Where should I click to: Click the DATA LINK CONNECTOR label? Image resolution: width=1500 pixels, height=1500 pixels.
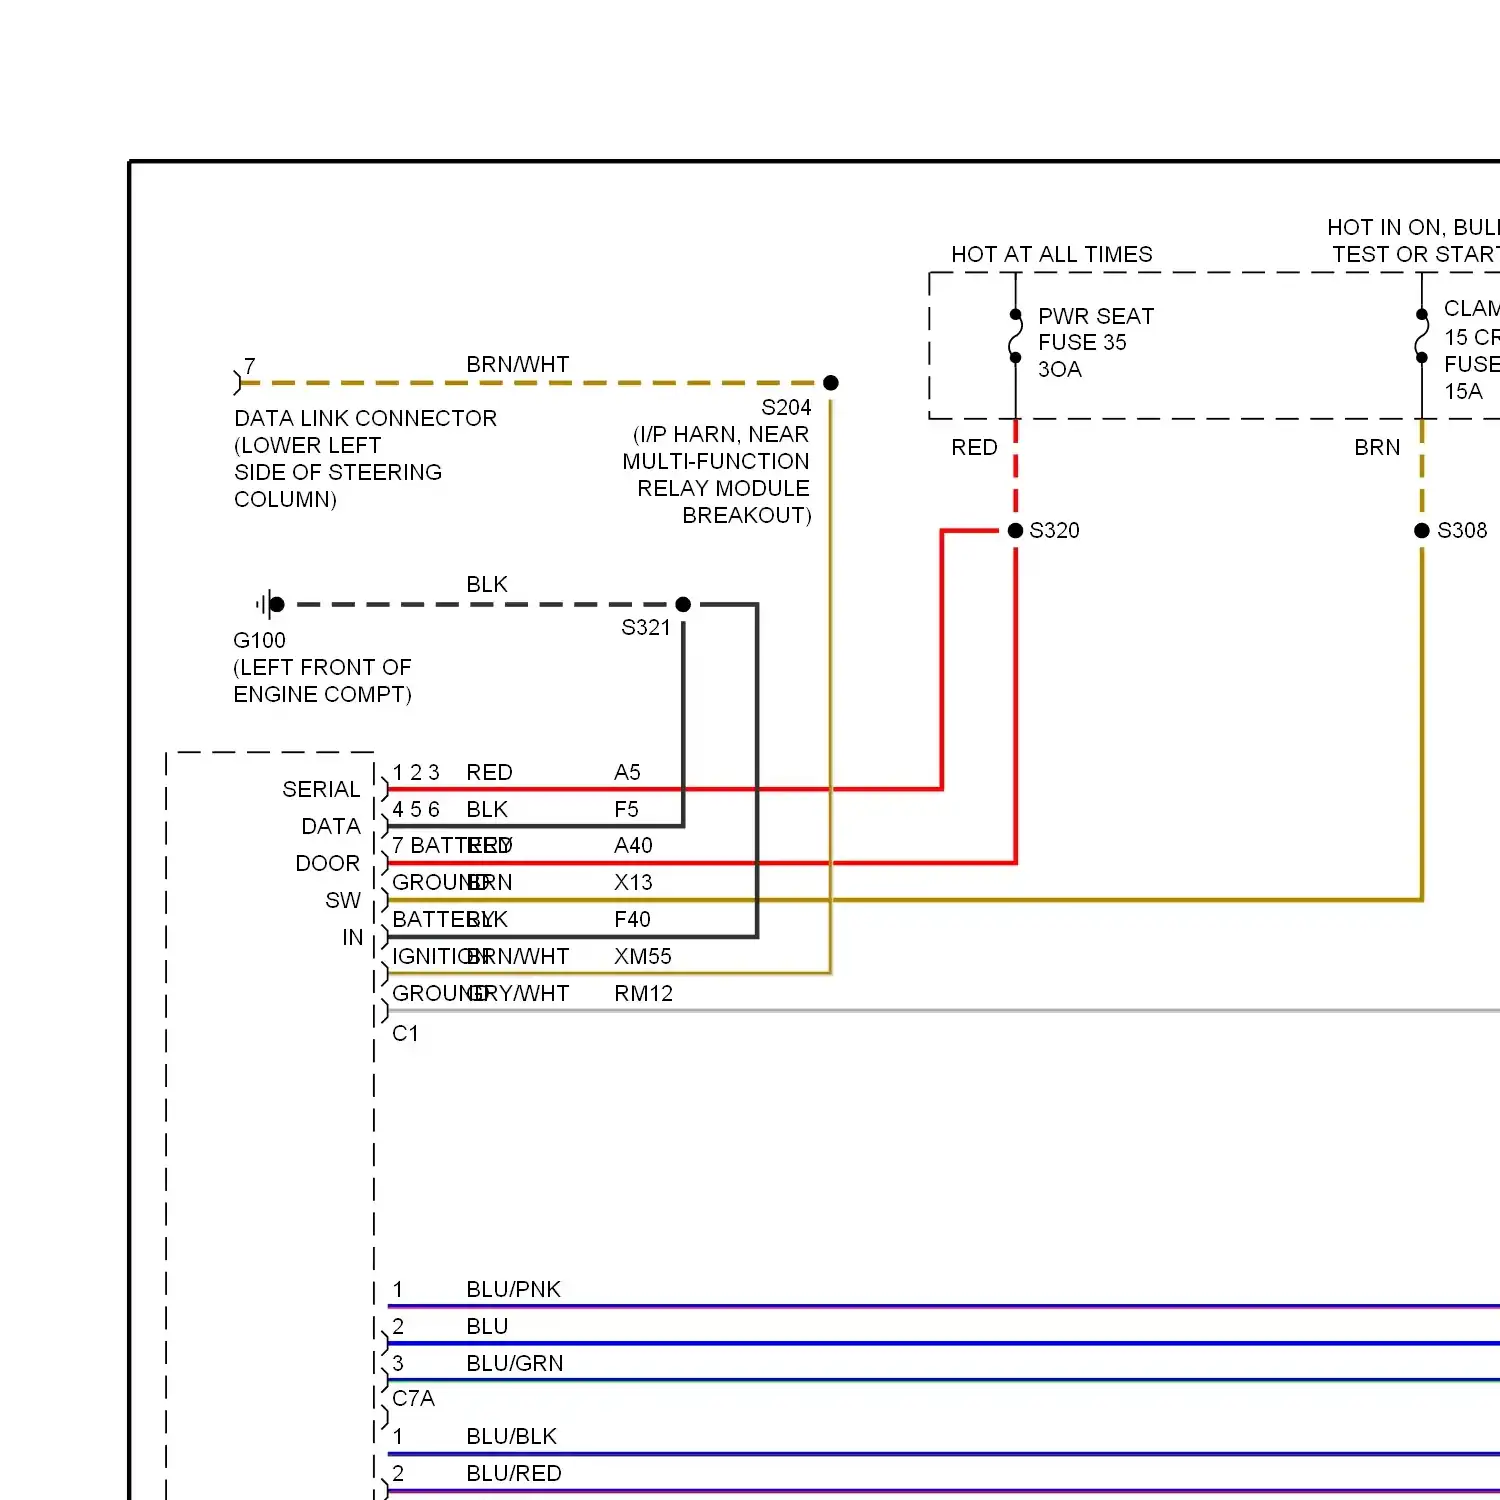coord(366,418)
